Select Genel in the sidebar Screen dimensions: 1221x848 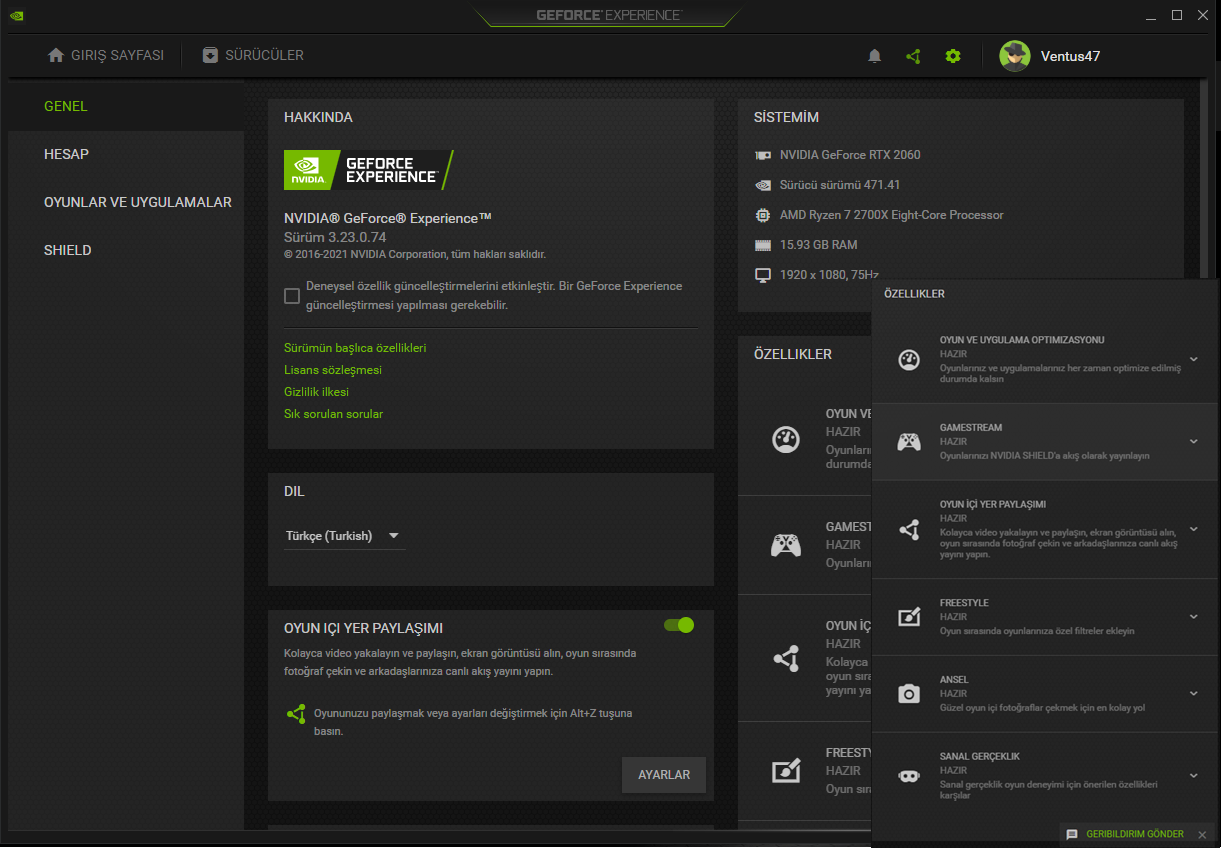126,106
